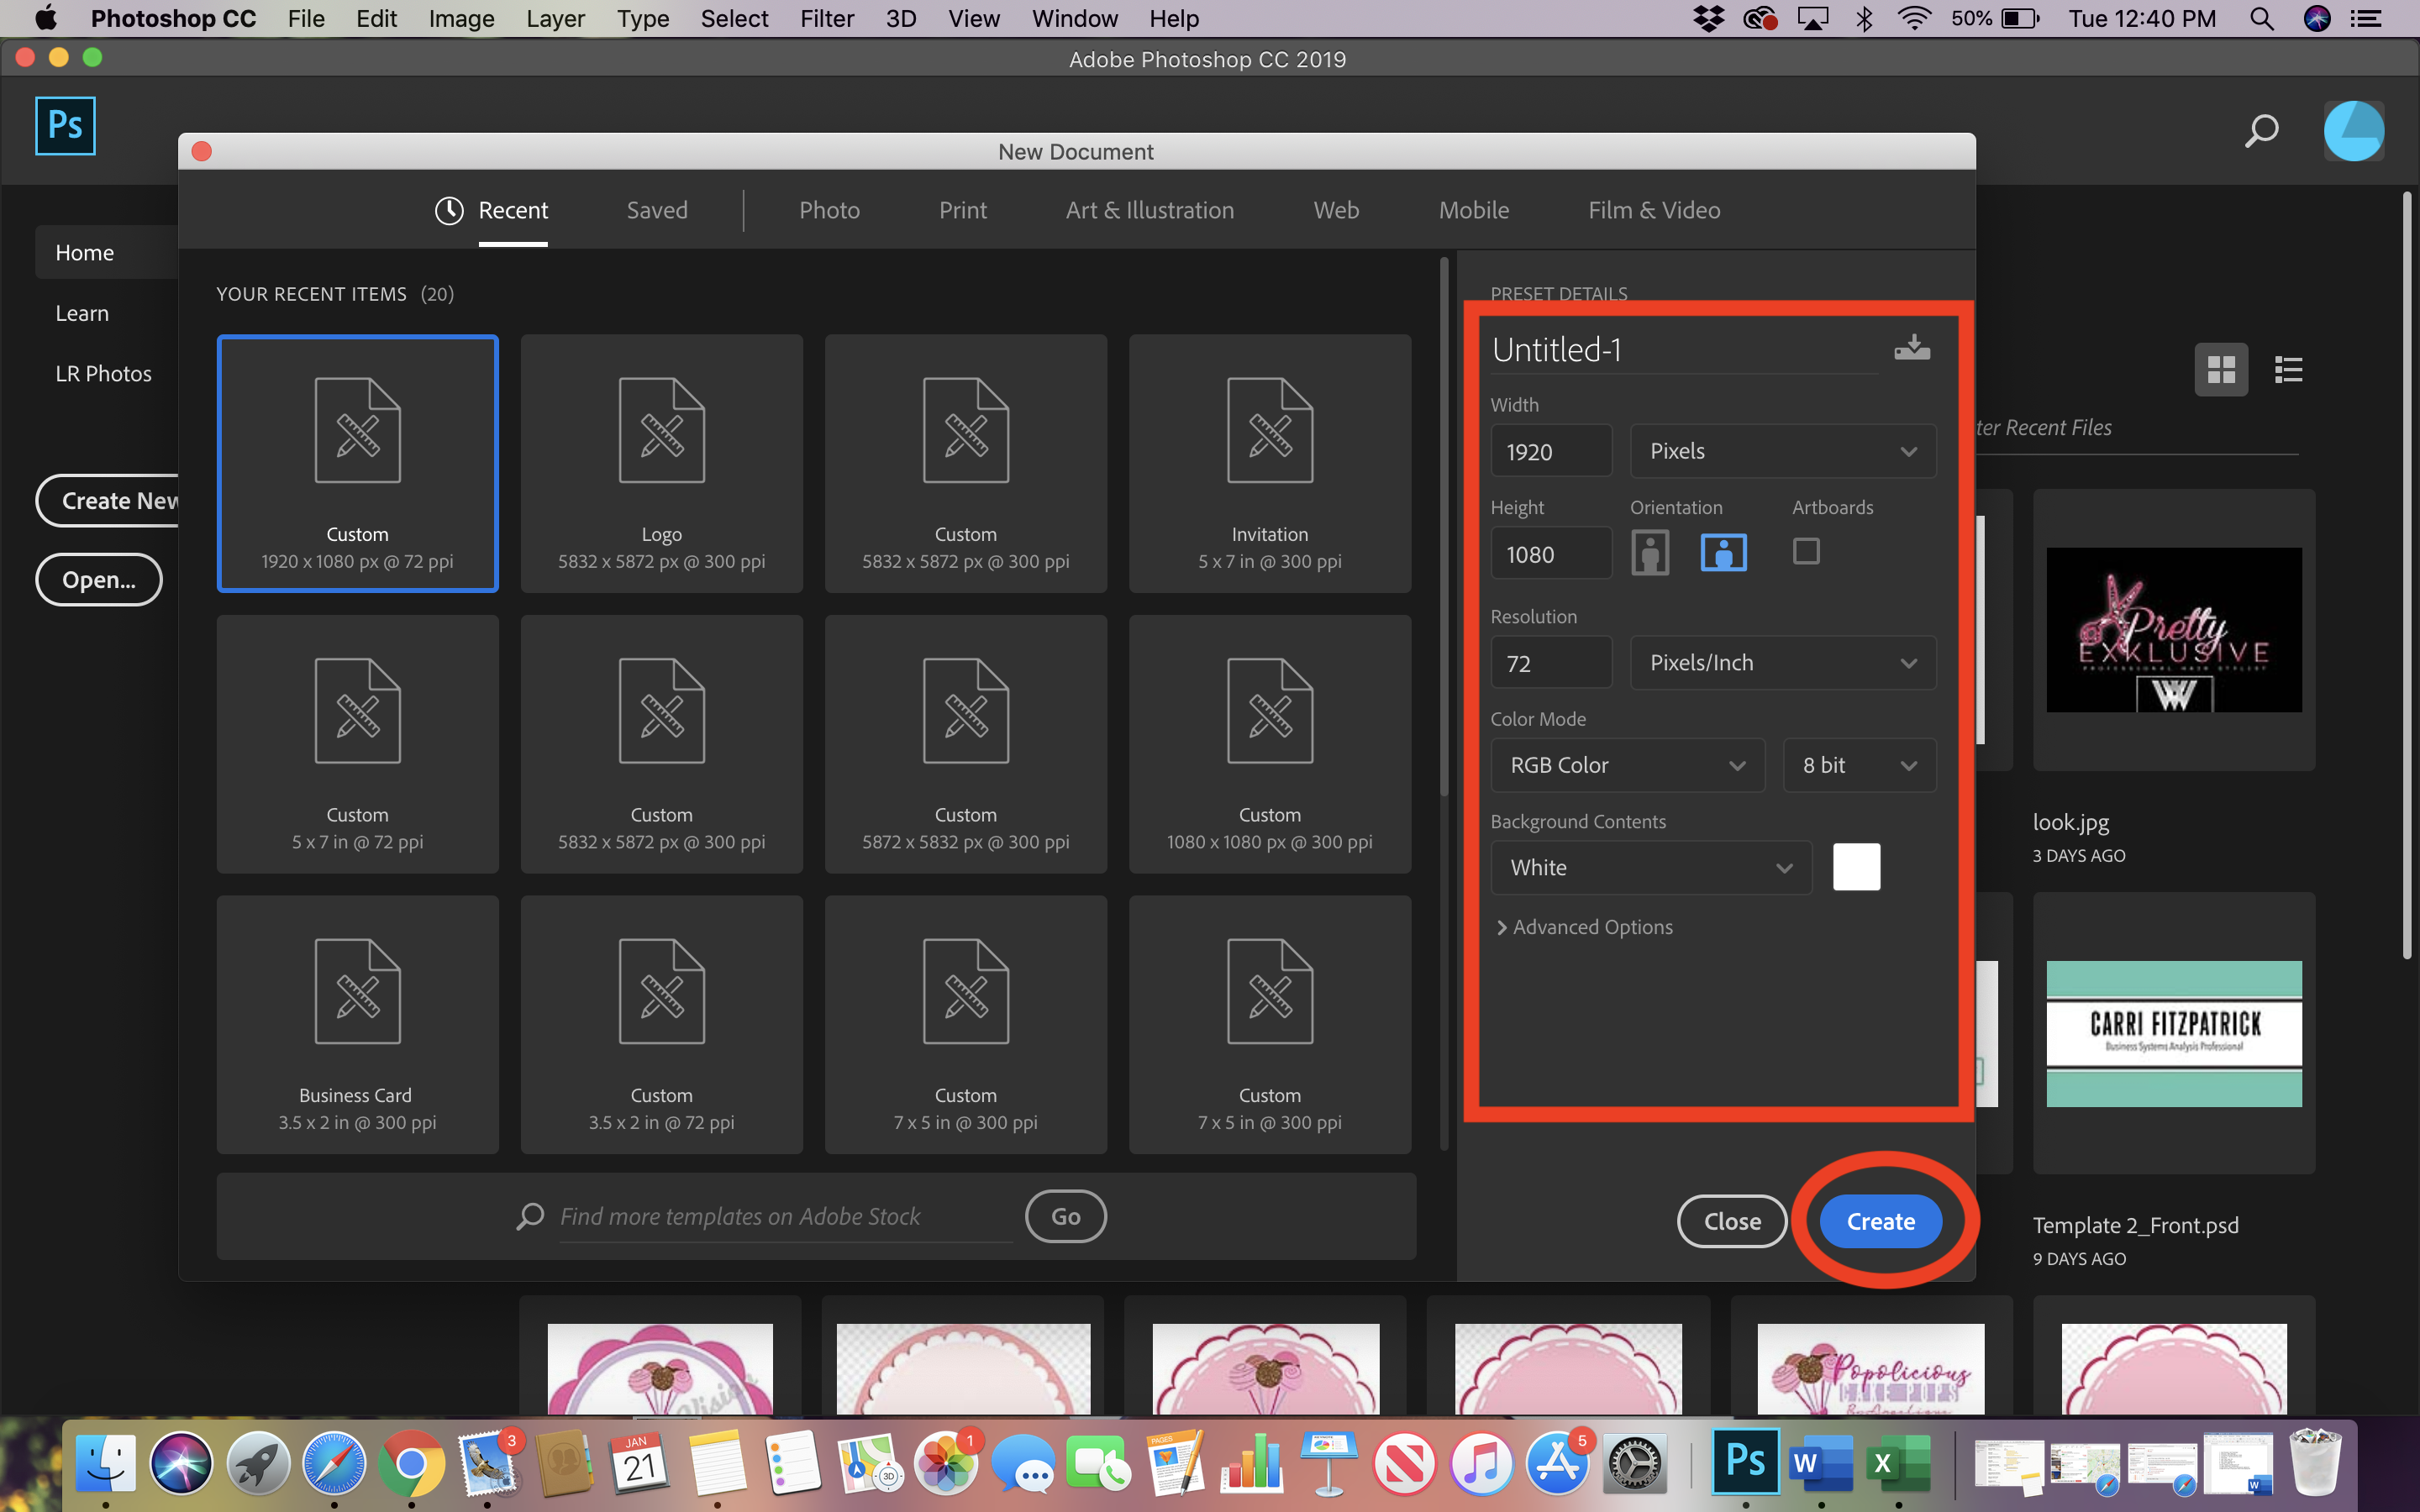Click the Save preset icon in Preset Details
The height and width of the screenshot is (1512, 2420).
[1912, 347]
